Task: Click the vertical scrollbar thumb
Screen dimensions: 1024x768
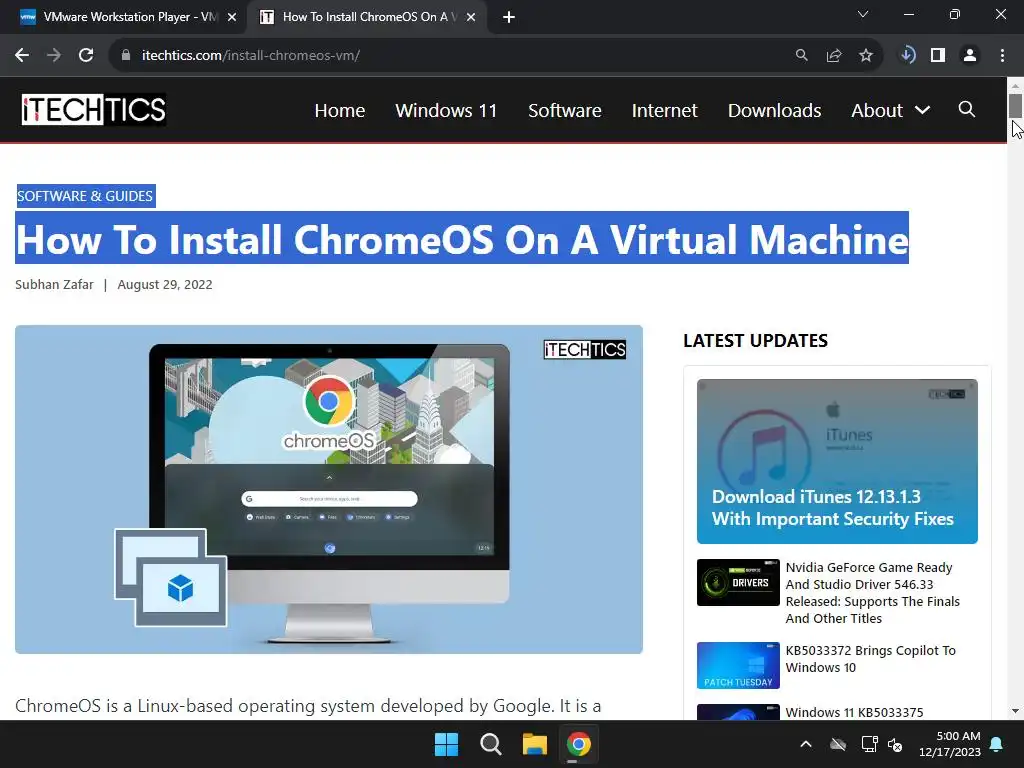Action: (x=1015, y=106)
